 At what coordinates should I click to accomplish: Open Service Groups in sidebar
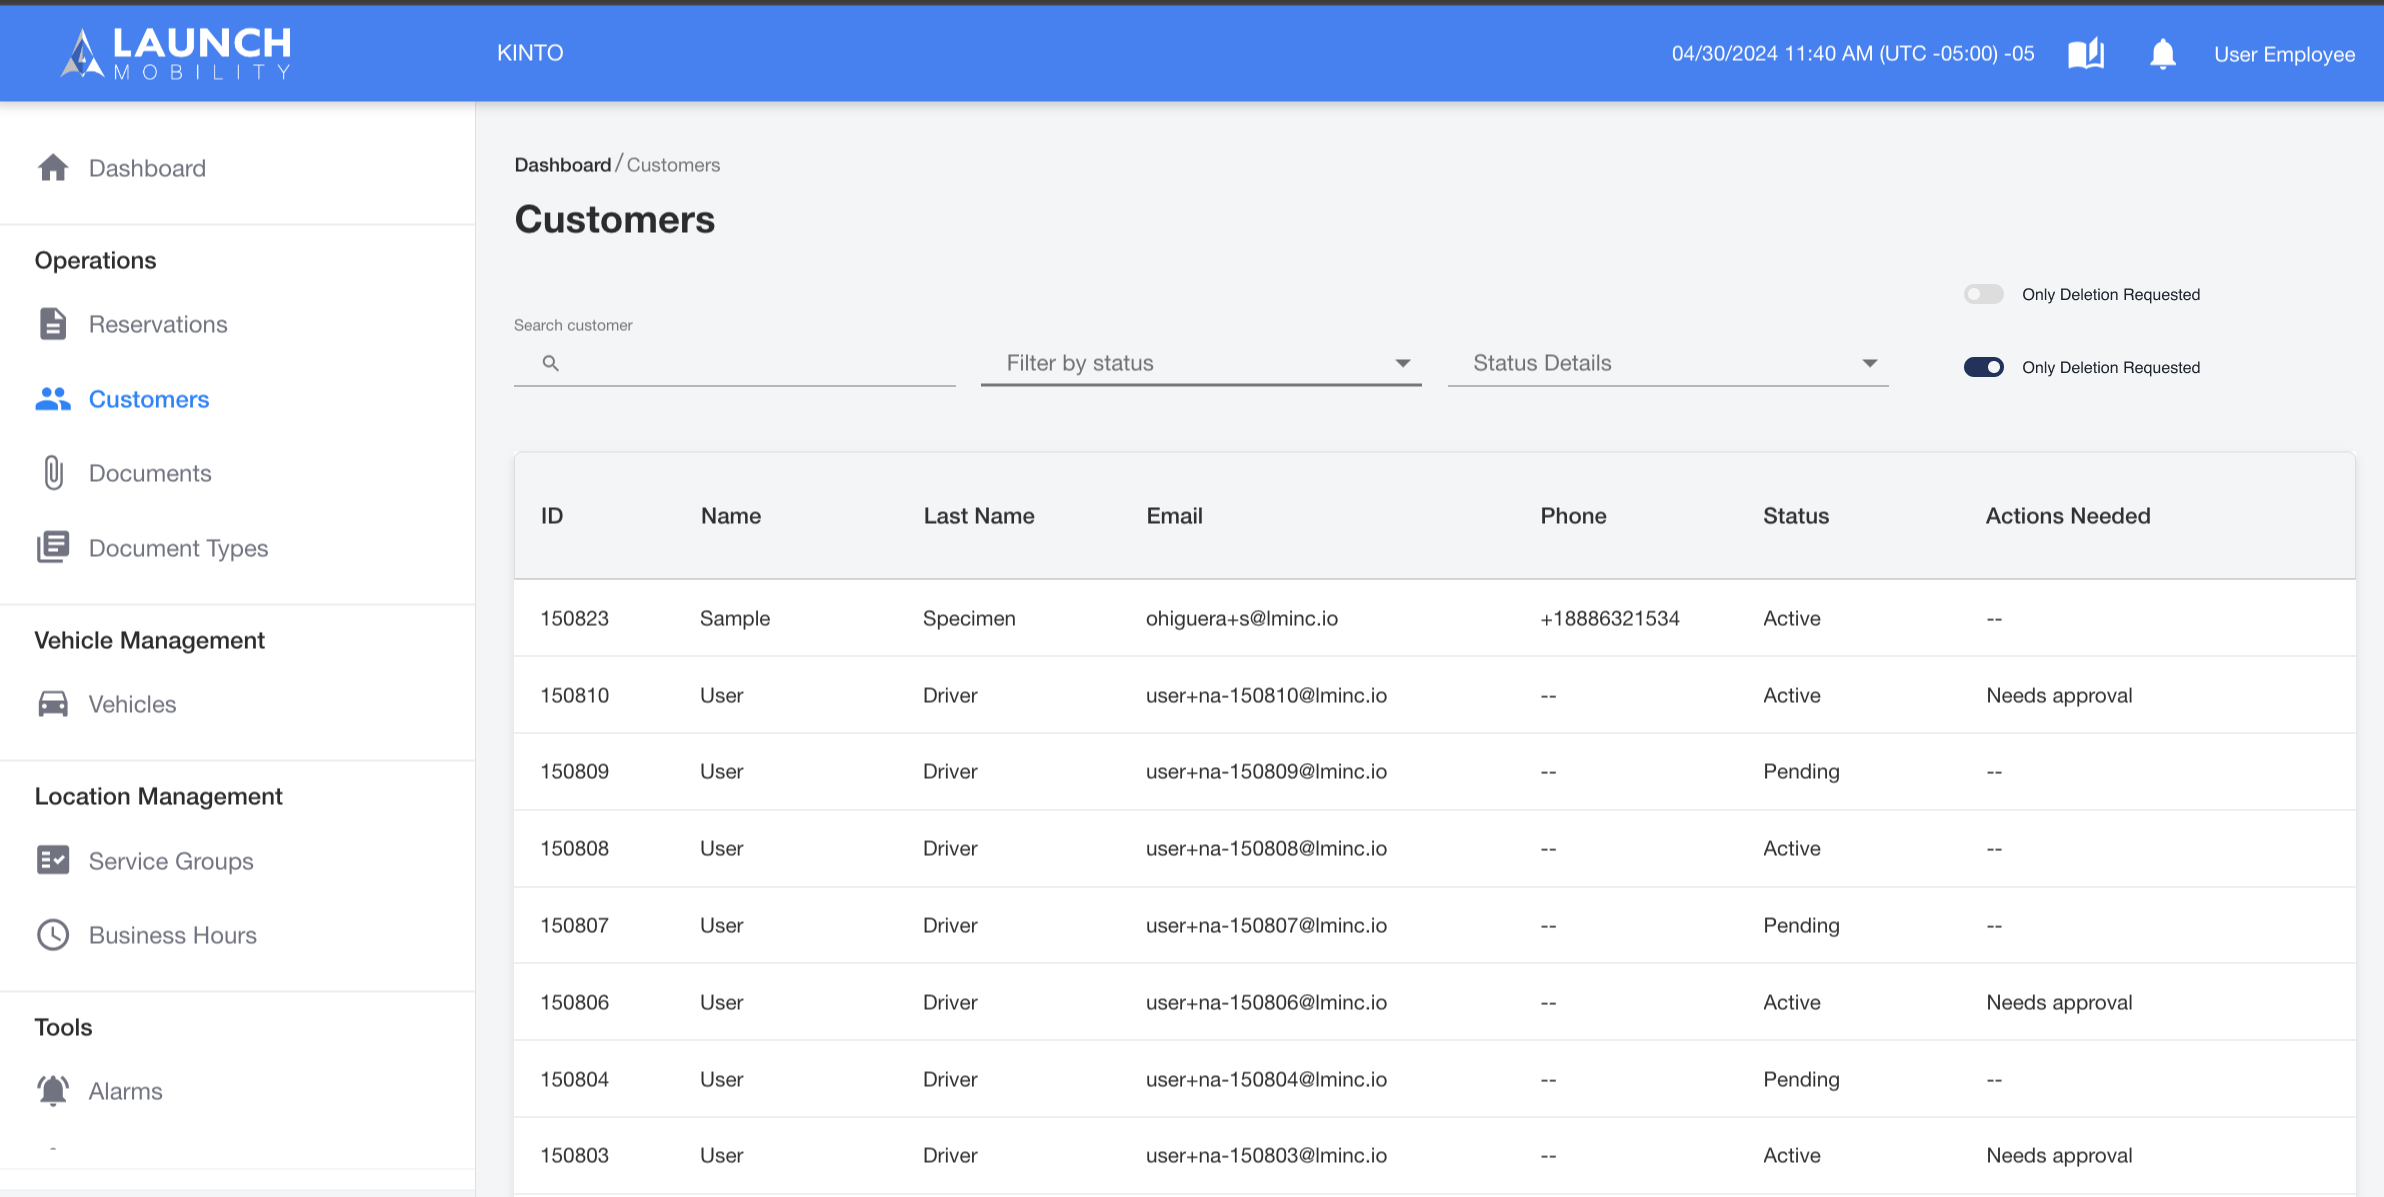click(x=171, y=861)
